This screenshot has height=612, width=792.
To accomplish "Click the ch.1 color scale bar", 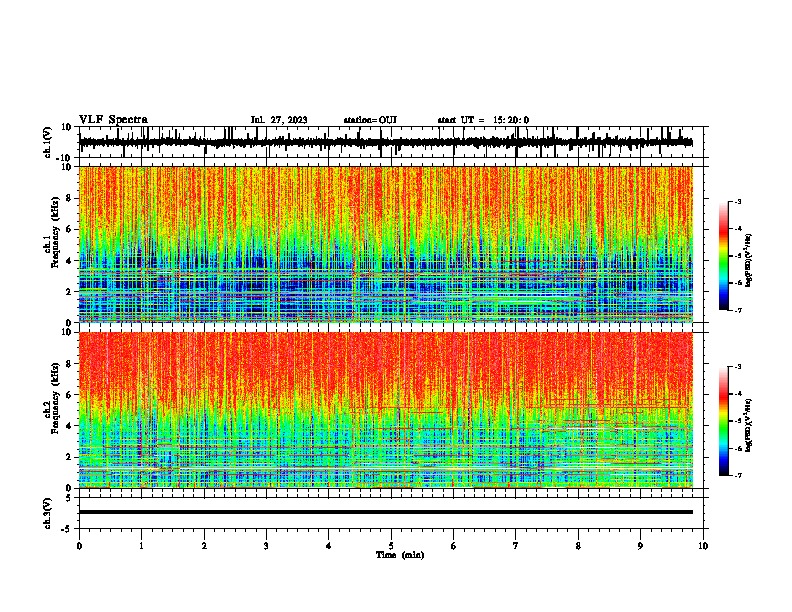I will point(723,256).
